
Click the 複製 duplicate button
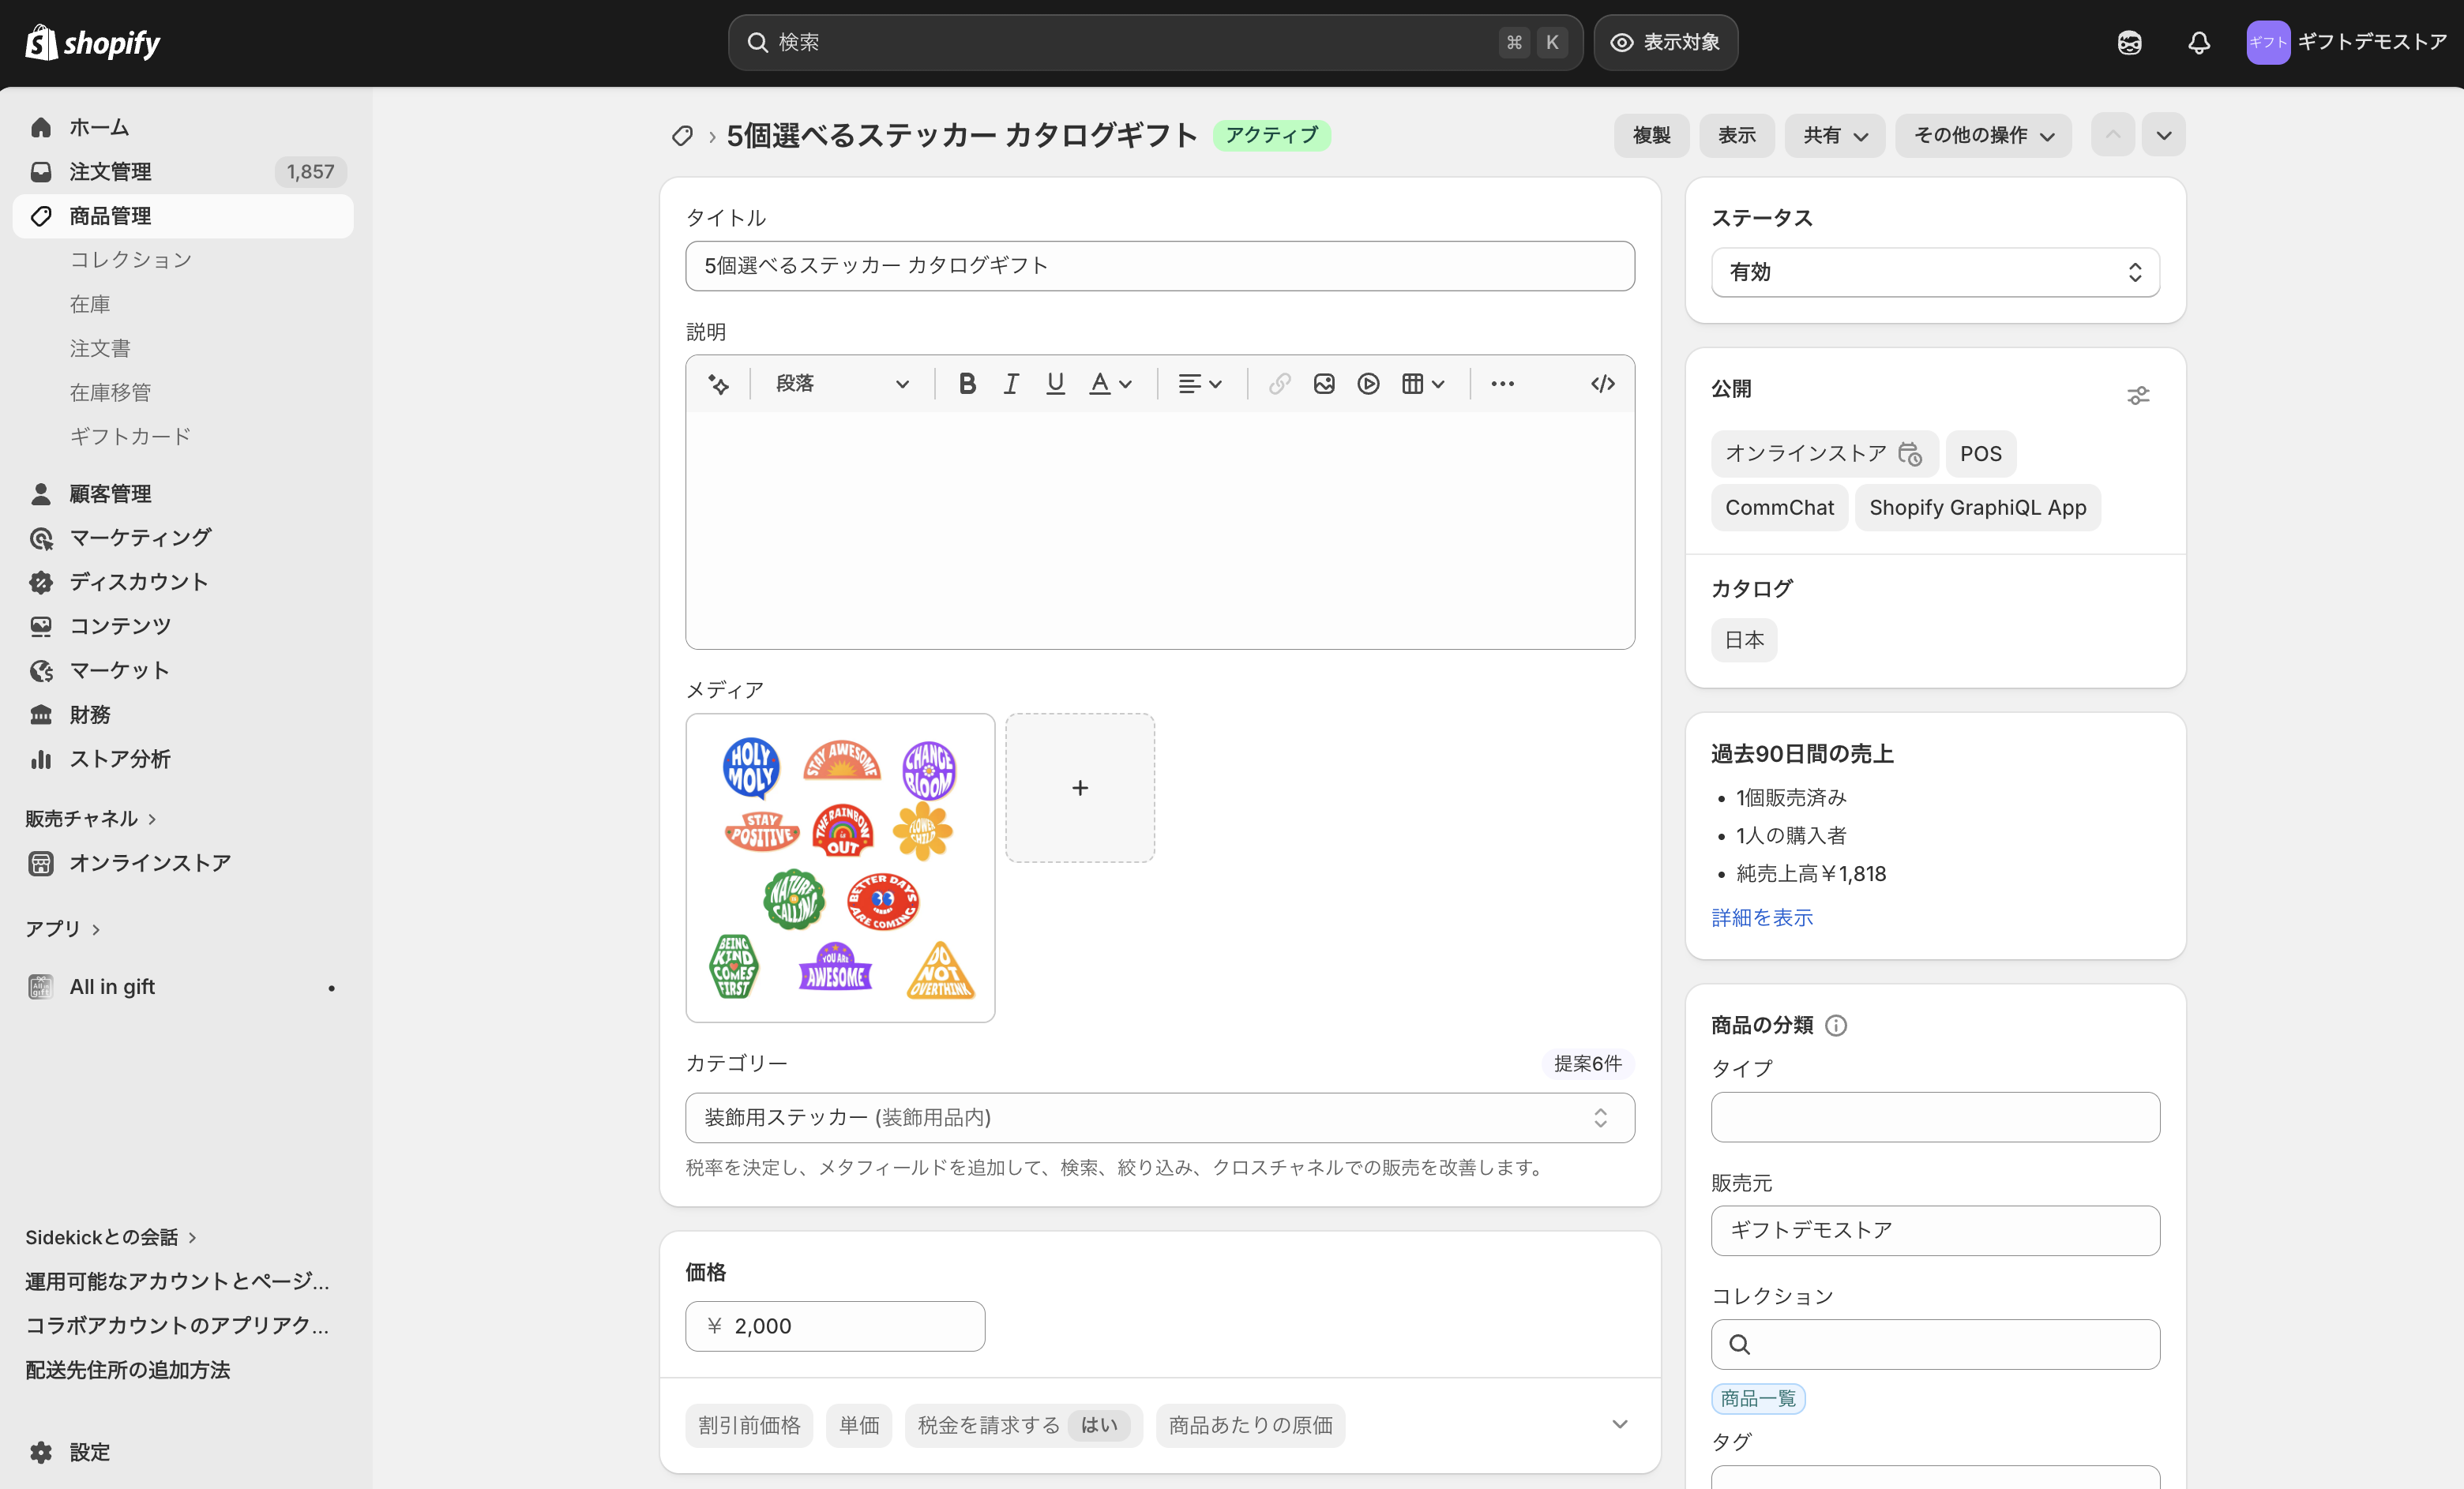click(1651, 135)
